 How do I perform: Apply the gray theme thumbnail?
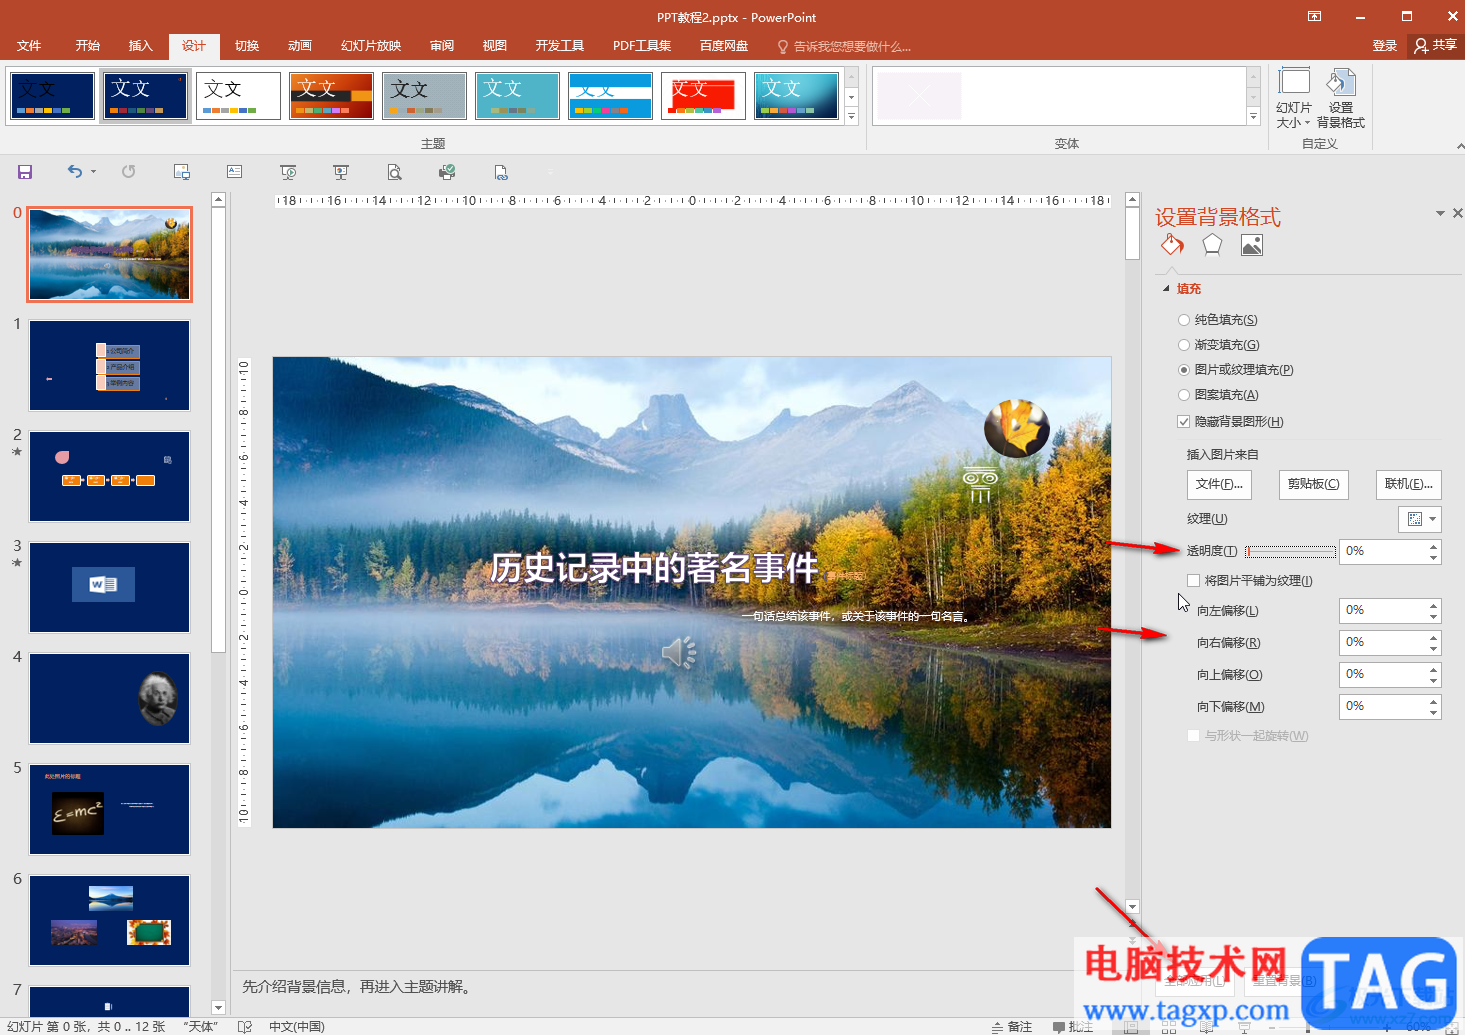pos(424,96)
